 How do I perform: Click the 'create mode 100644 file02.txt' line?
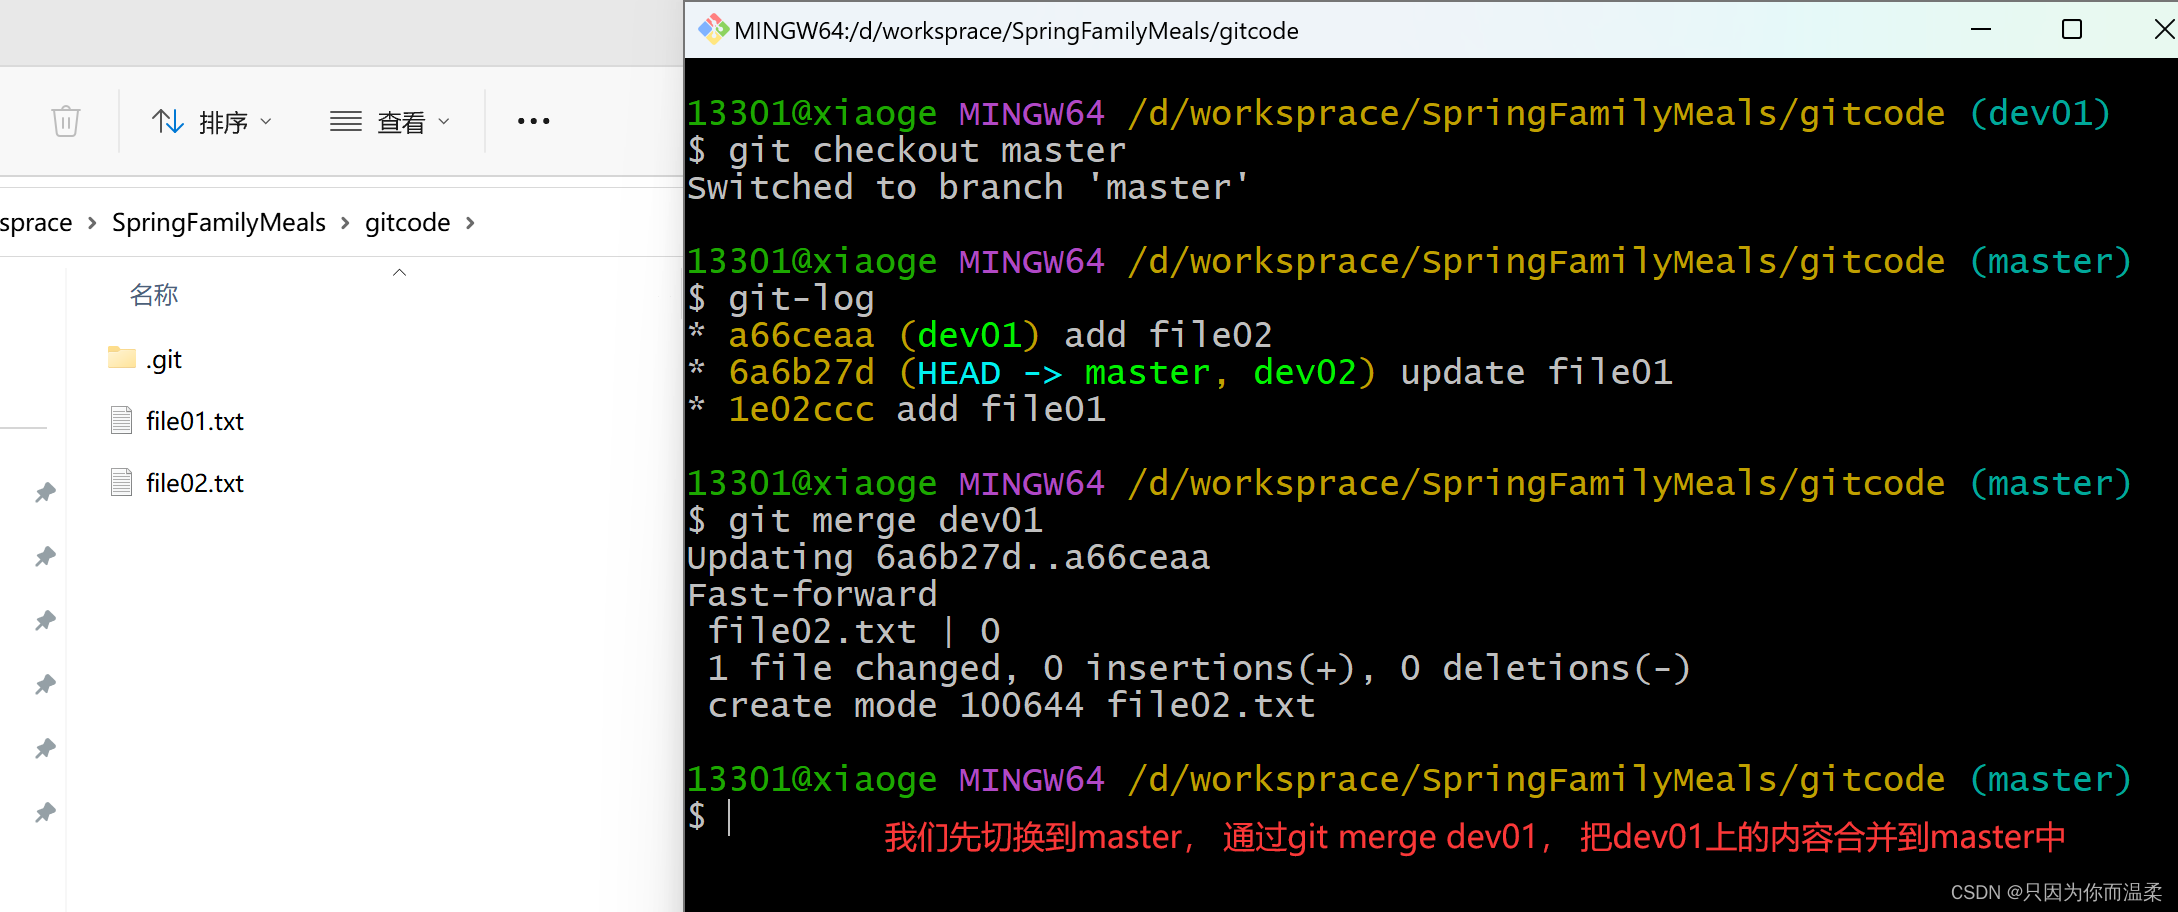pyautogui.click(x=1011, y=706)
